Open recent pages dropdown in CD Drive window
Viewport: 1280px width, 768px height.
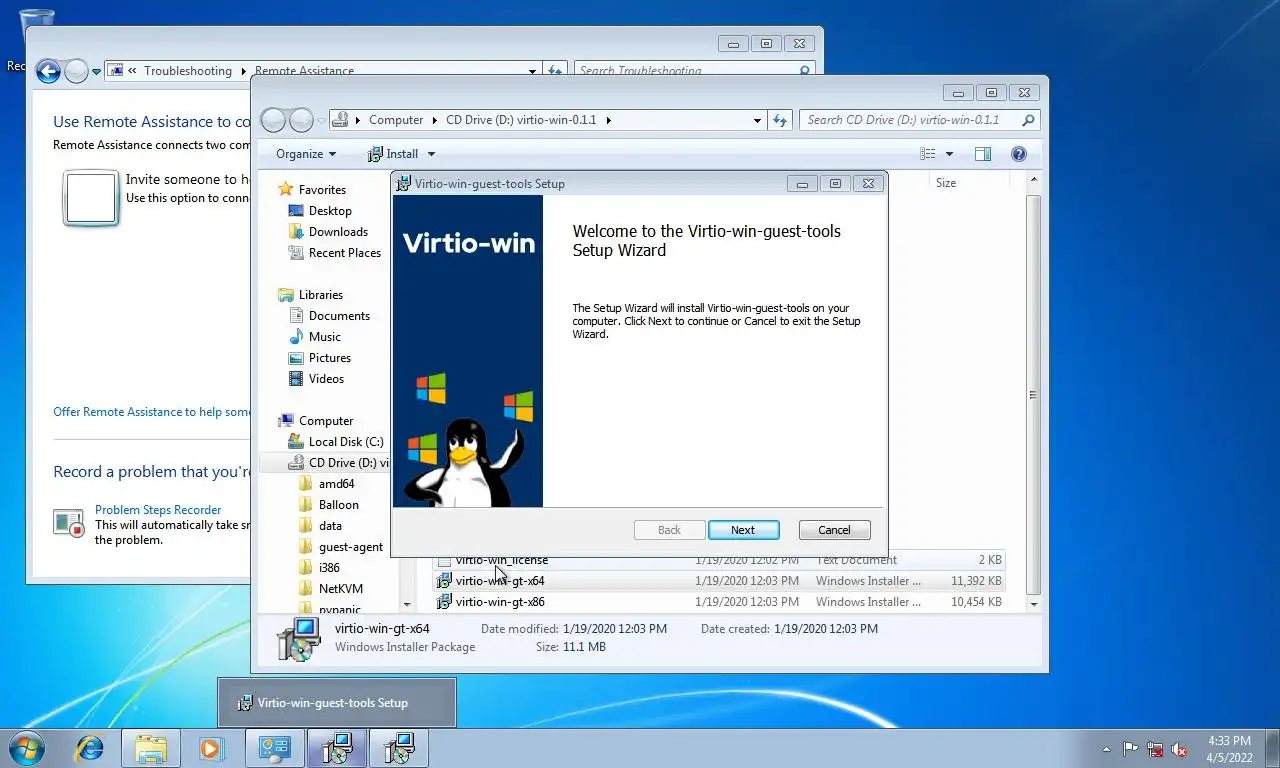[x=322, y=120]
